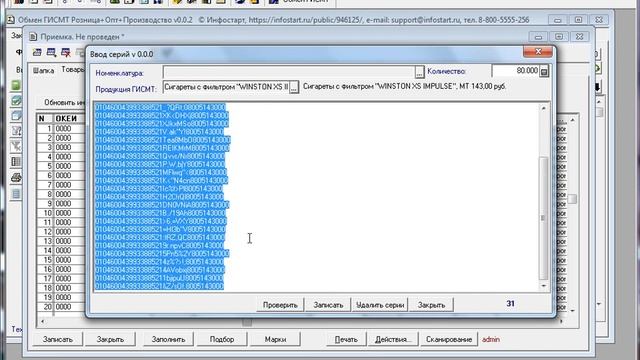Click the serial list scrollbar down arrow

click(x=543, y=286)
